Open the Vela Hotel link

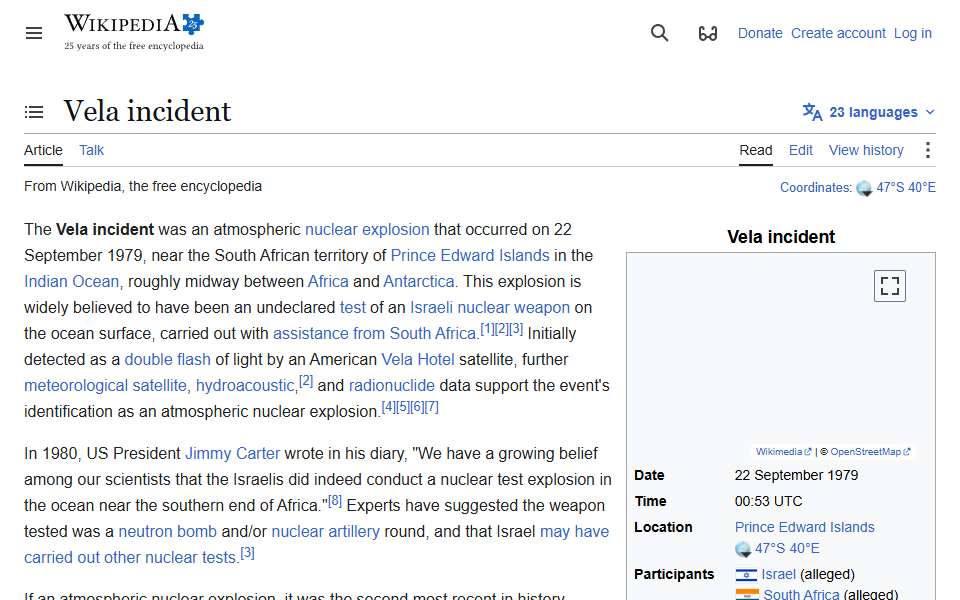(418, 359)
